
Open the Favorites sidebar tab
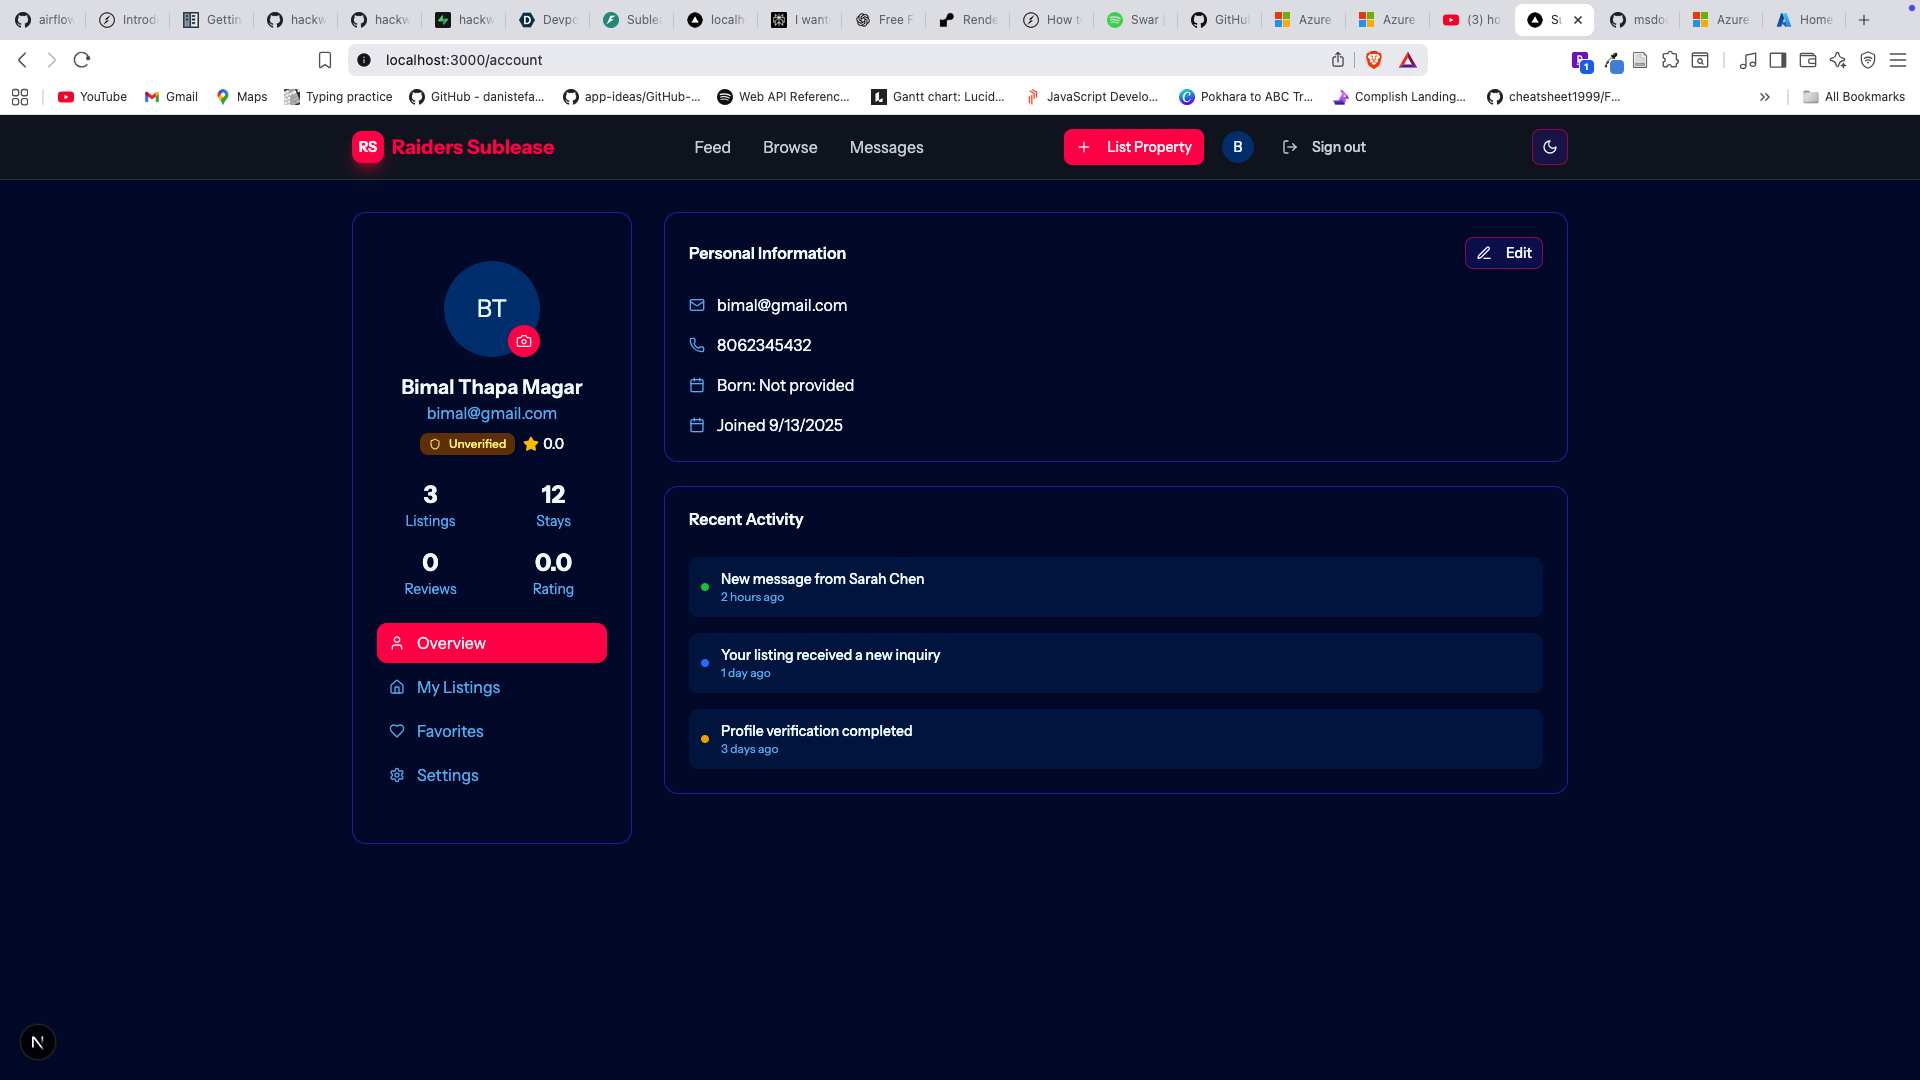[450, 731]
